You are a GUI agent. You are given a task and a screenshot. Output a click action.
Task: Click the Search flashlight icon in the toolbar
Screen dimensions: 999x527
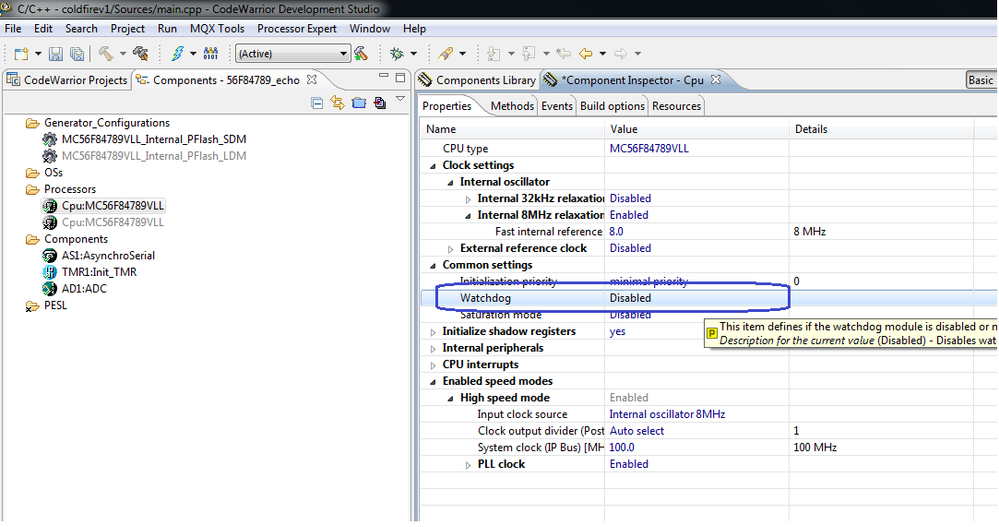(446, 54)
